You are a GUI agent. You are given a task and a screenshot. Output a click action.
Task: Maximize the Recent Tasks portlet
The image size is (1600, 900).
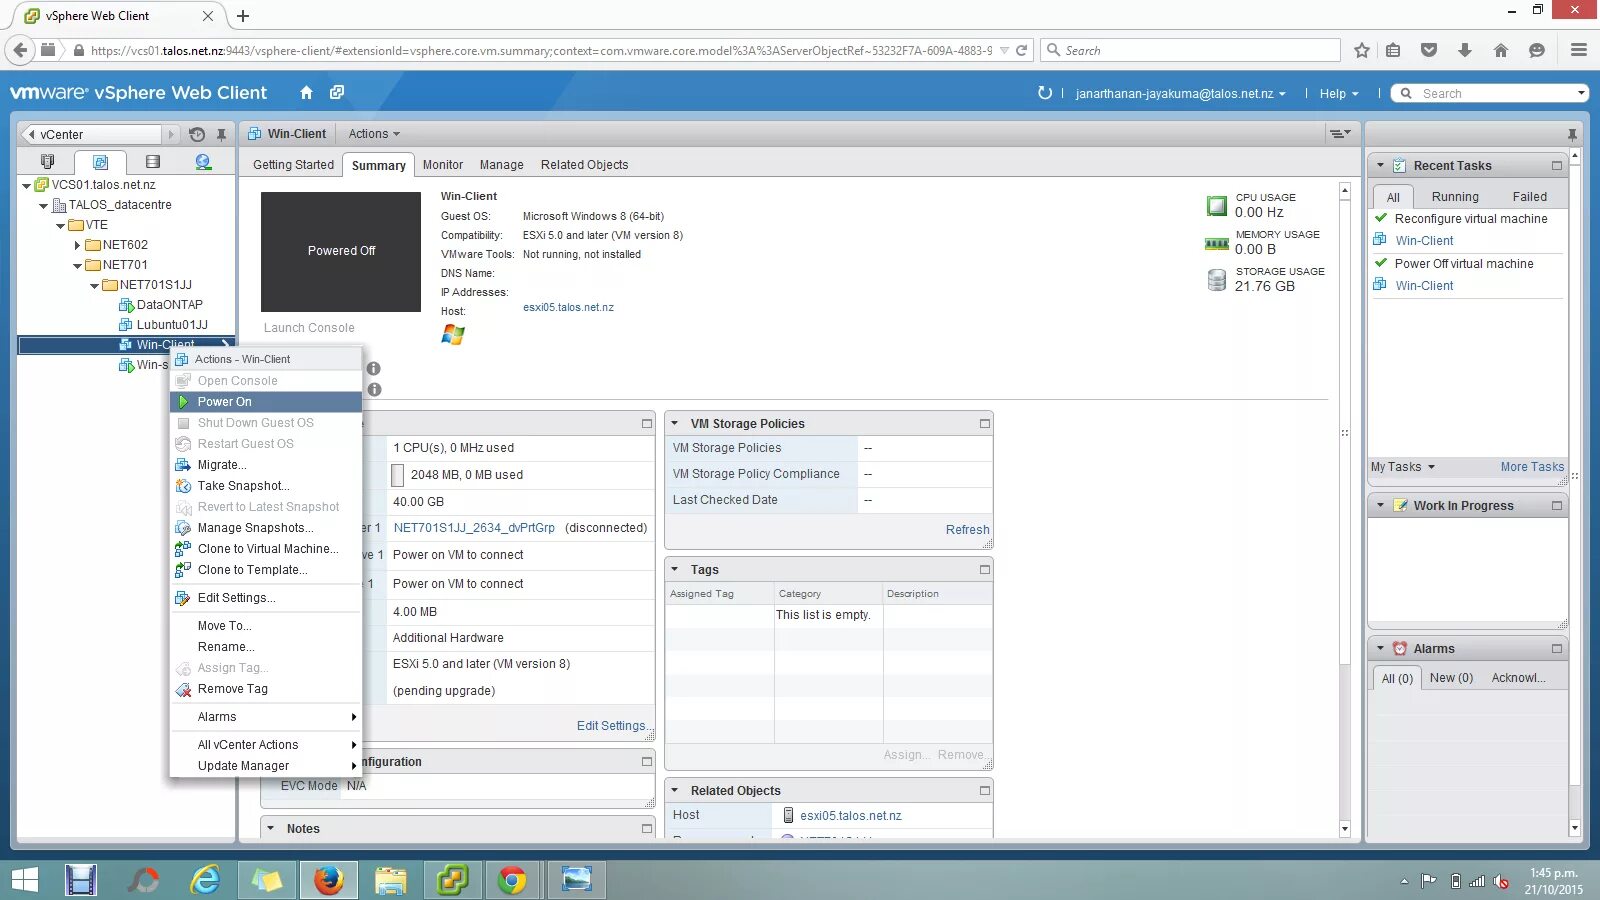coord(1556,166)
